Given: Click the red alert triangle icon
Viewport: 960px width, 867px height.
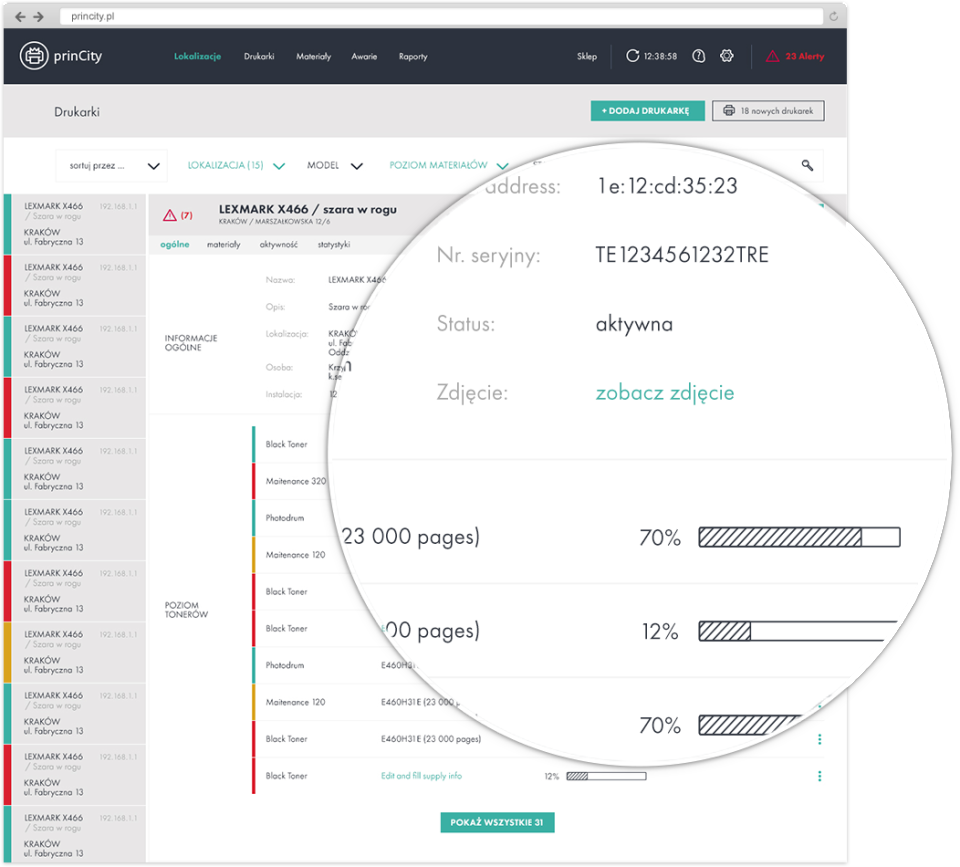Looking at the screenshot, I should [773, 56].
